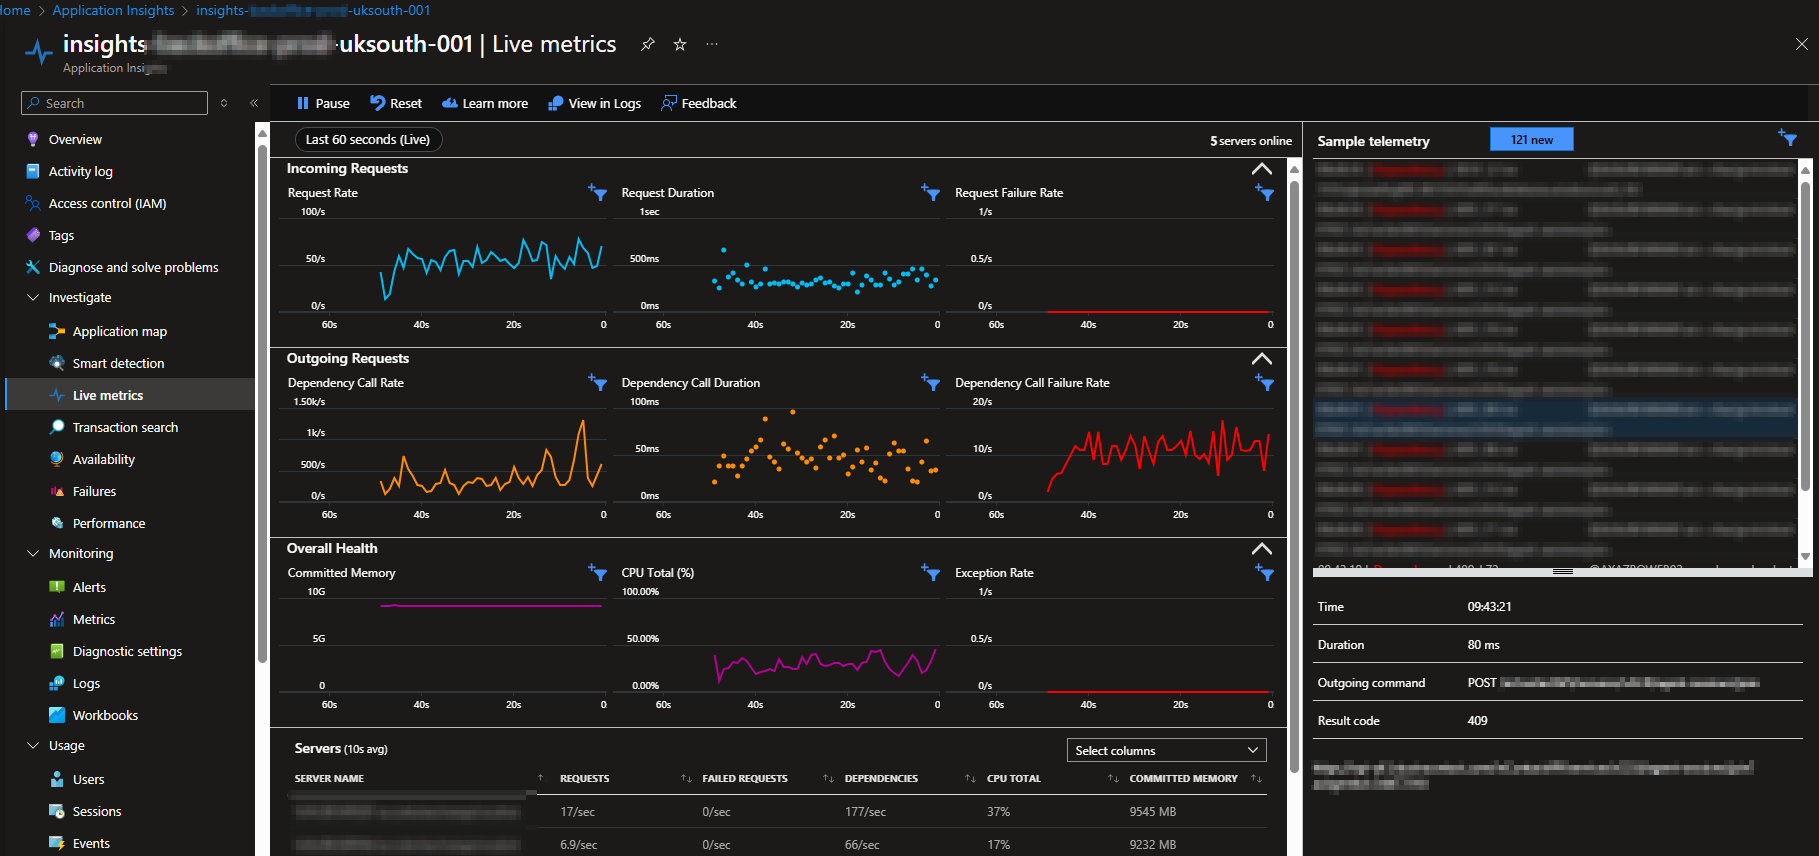Sort by FAILED REQUESTS column header
Image resolution: width=1819 pixels, height=856 pixels.
tap(744, 778)
